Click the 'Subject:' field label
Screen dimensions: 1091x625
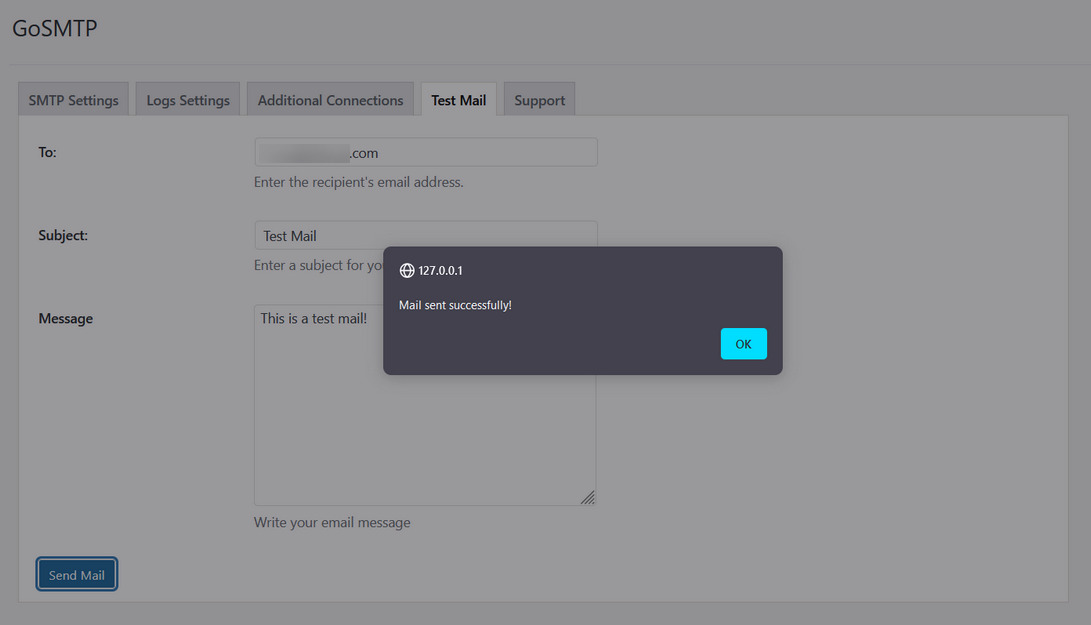tap(63, 235)
